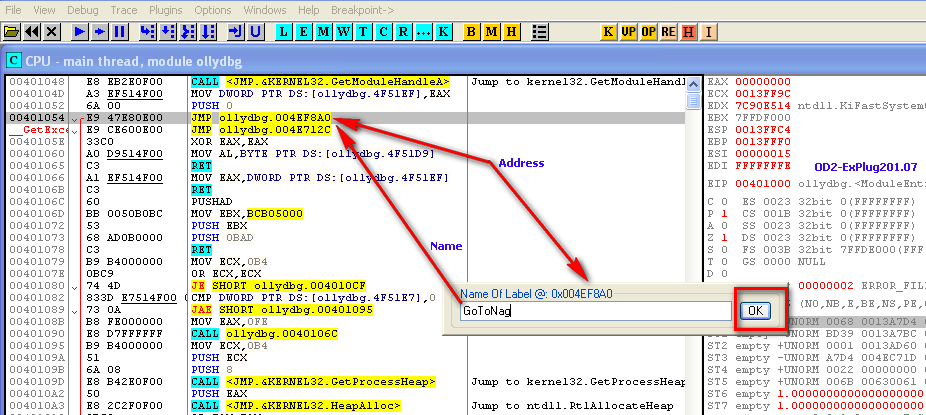Image resolution: width=926 pixels, height=415 pixels.
Task: Open call stack with cyan K icon
Action: [x=444, y=32]
